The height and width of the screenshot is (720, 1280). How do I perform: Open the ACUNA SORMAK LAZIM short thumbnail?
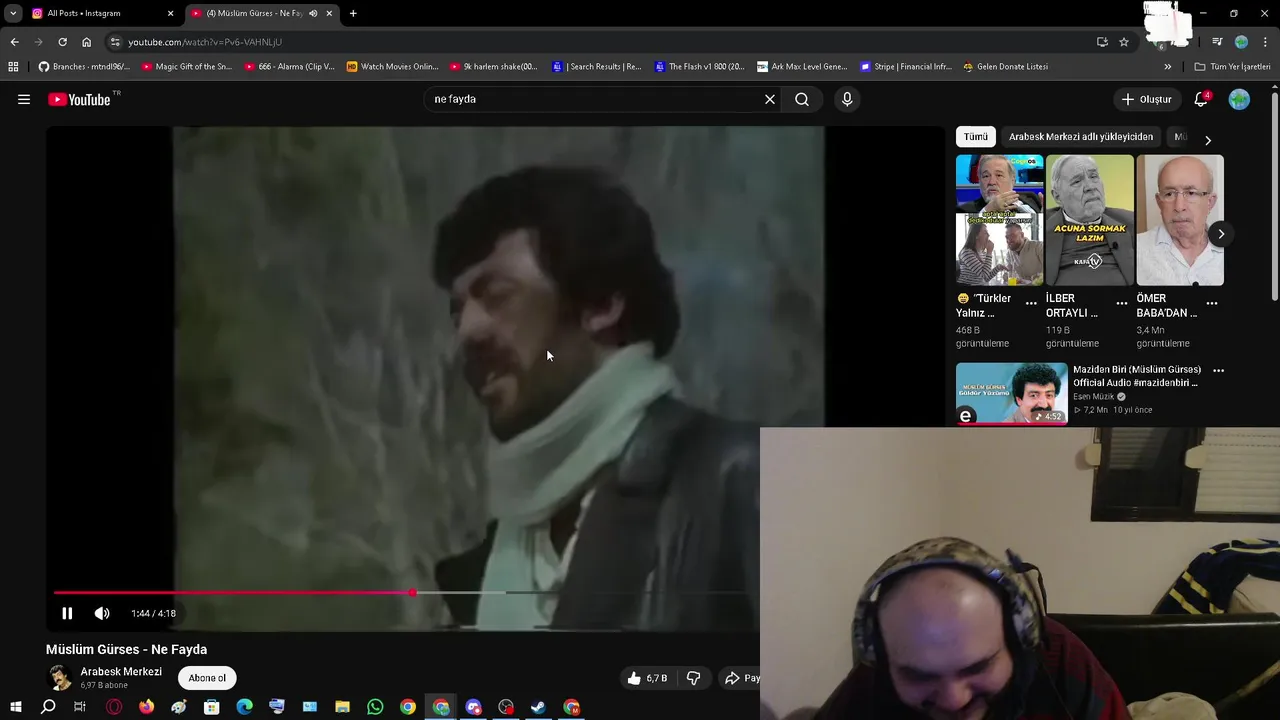click(1089, 220)
